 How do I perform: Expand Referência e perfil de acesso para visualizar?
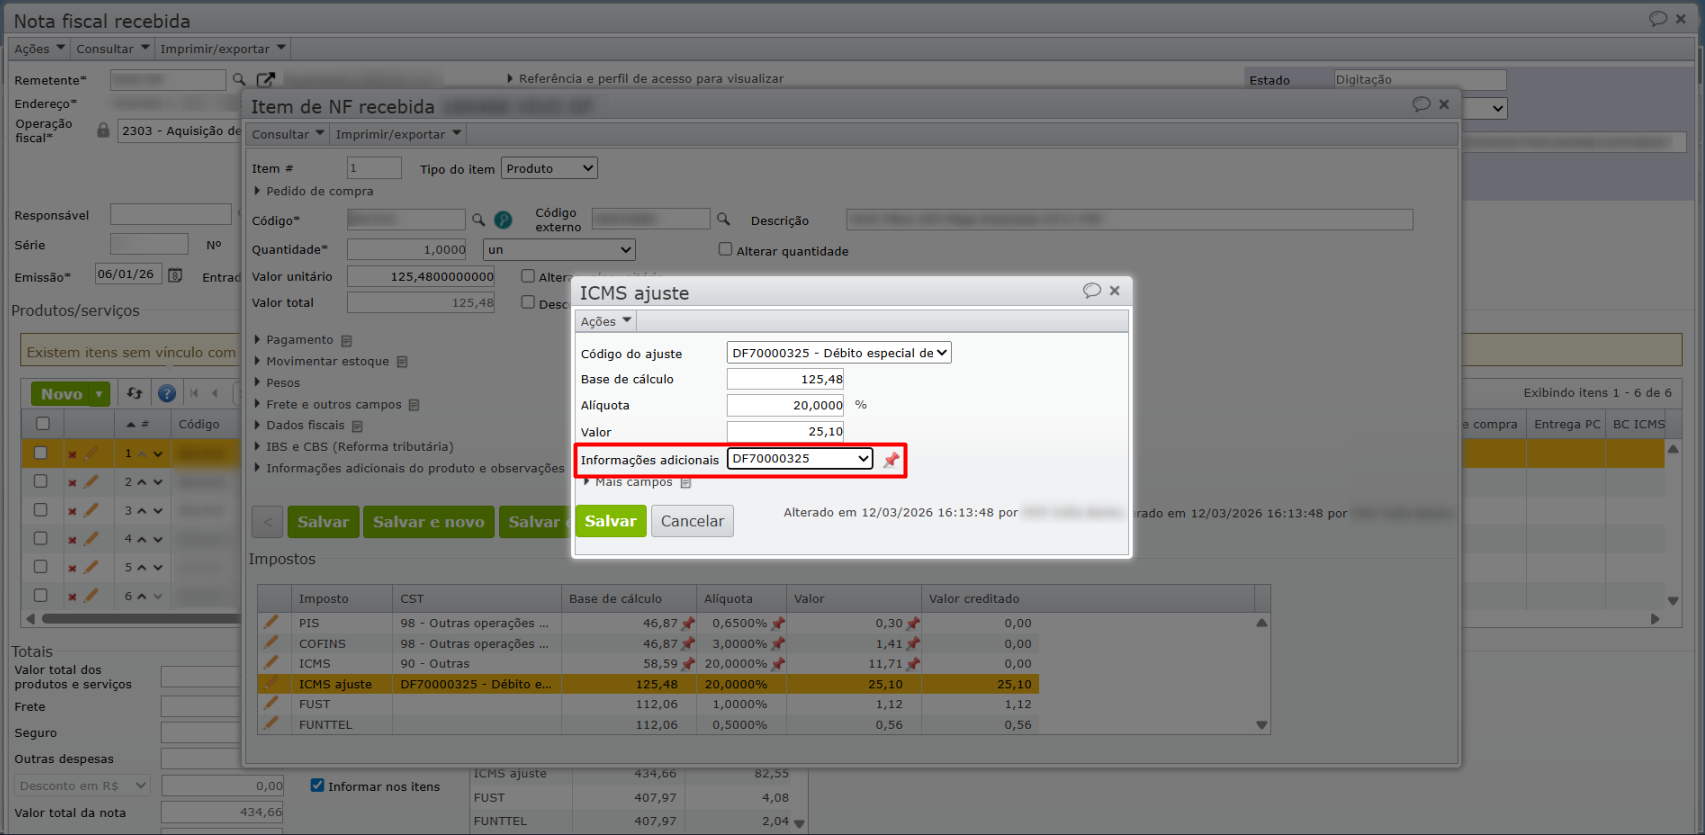[645, 78]
